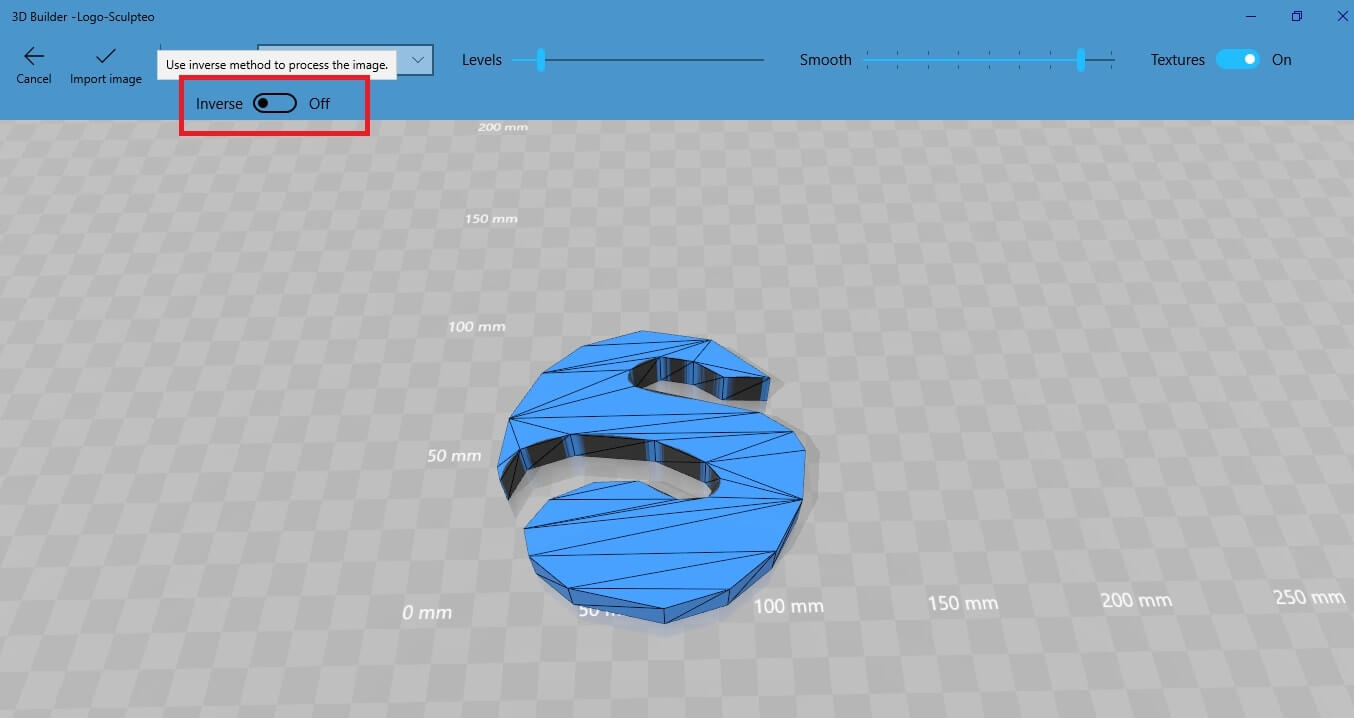Click the "Inverse" label

(x=219, y=104)
